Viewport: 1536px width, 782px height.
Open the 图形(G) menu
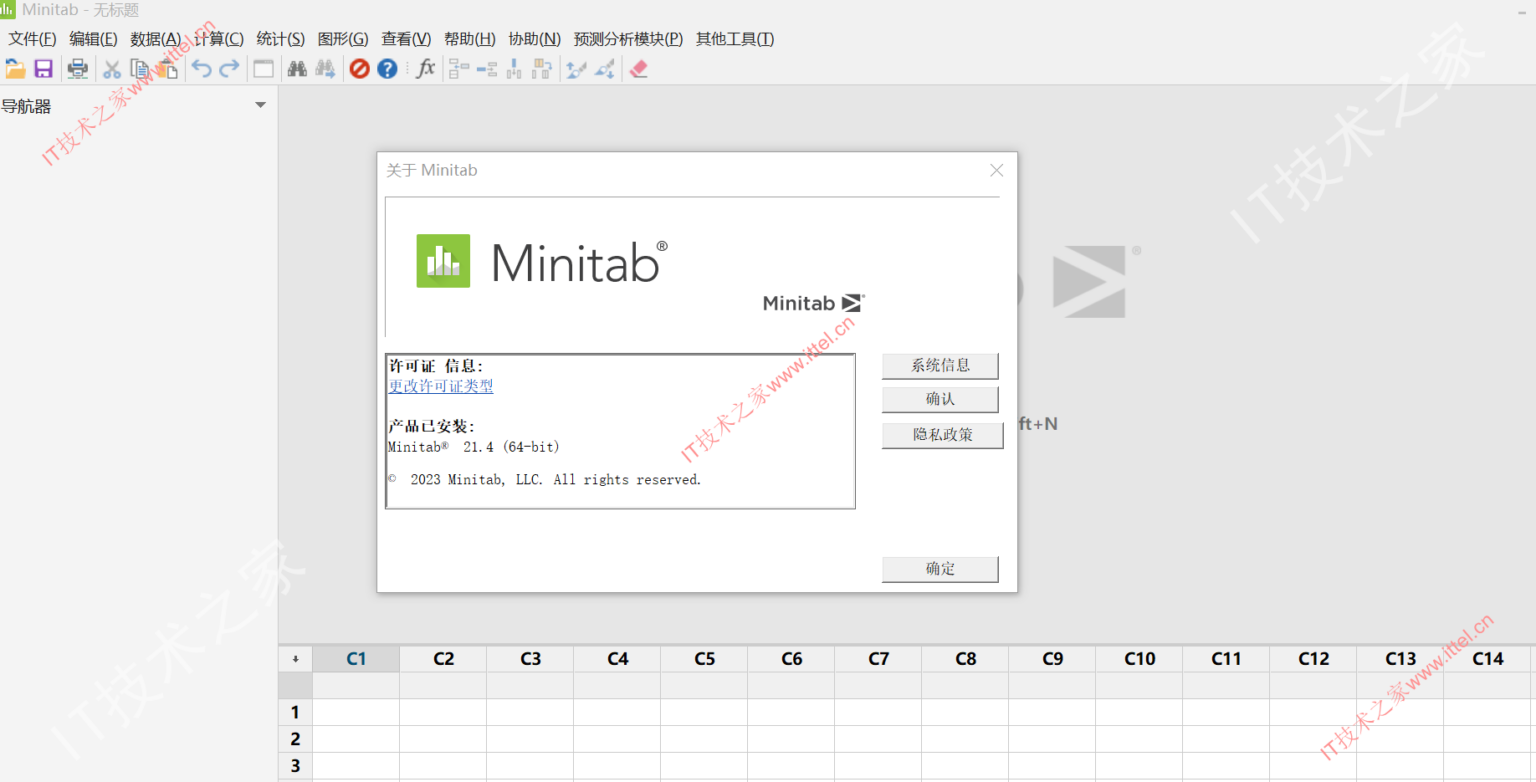[343, 38]
